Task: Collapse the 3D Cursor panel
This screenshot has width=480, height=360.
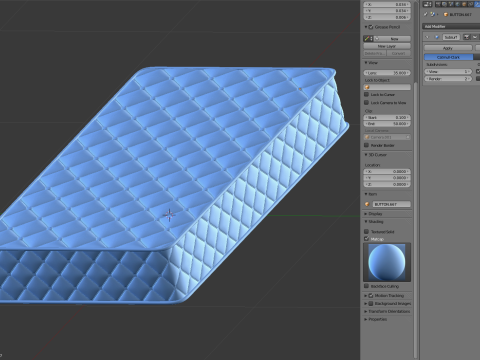Action: pyautogui.click(x=366, y=155)
